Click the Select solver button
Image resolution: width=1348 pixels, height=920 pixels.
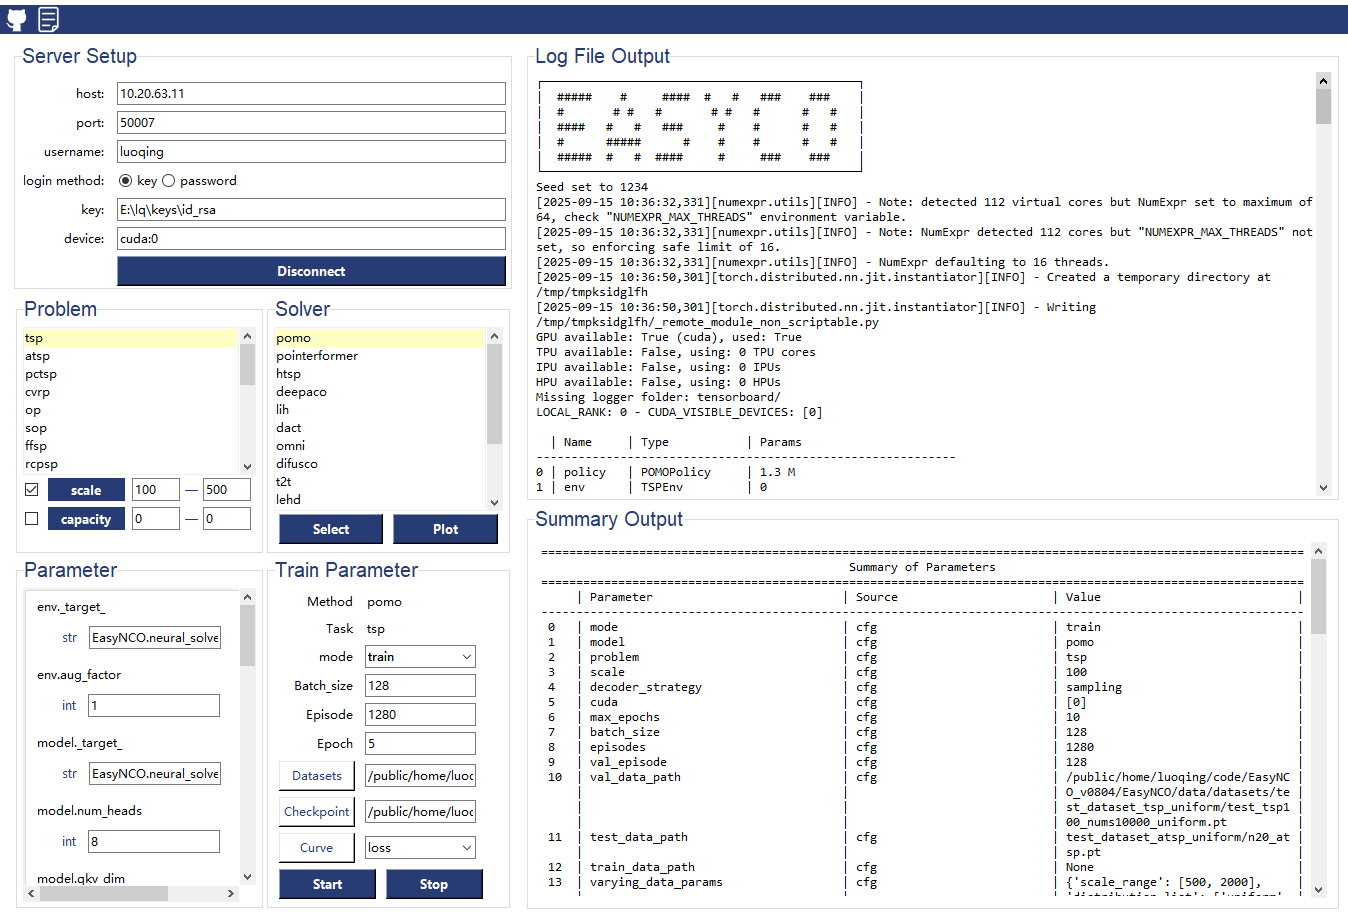point(331,529)
